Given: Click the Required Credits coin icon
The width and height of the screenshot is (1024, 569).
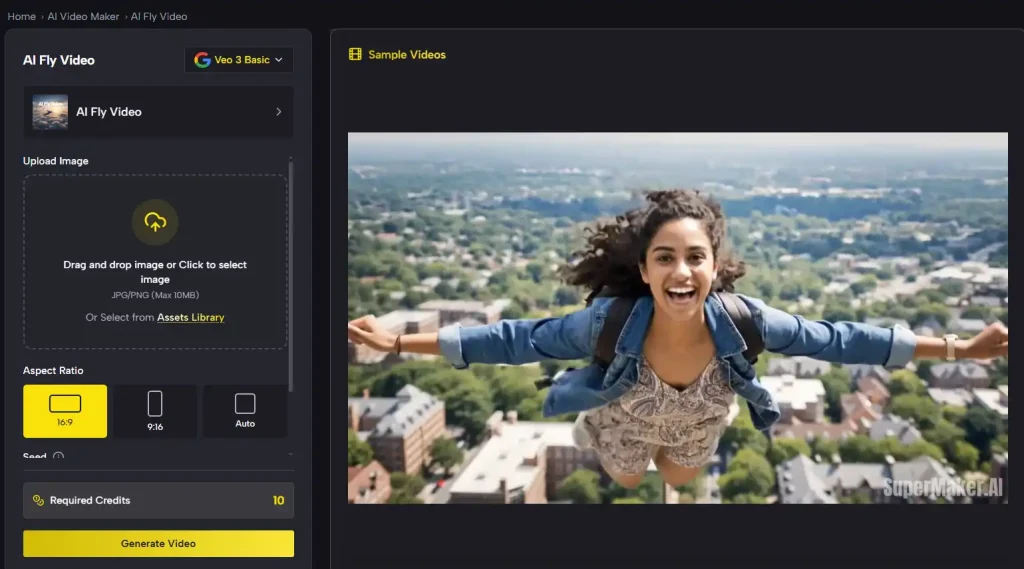Looking at the screenshot, I should pos(38,500).
